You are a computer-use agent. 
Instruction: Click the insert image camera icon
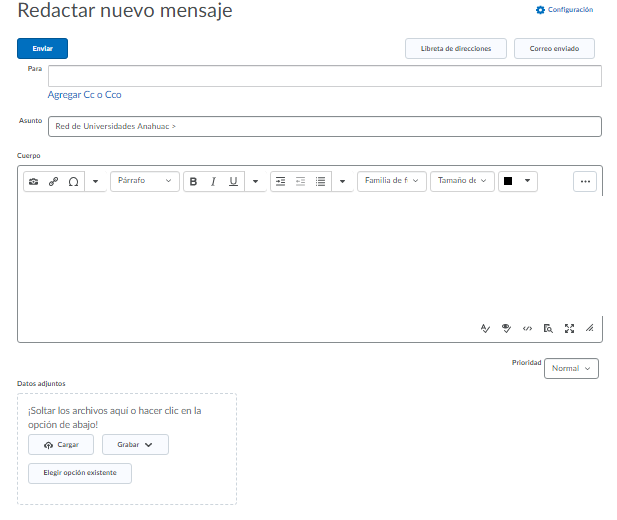34,181
